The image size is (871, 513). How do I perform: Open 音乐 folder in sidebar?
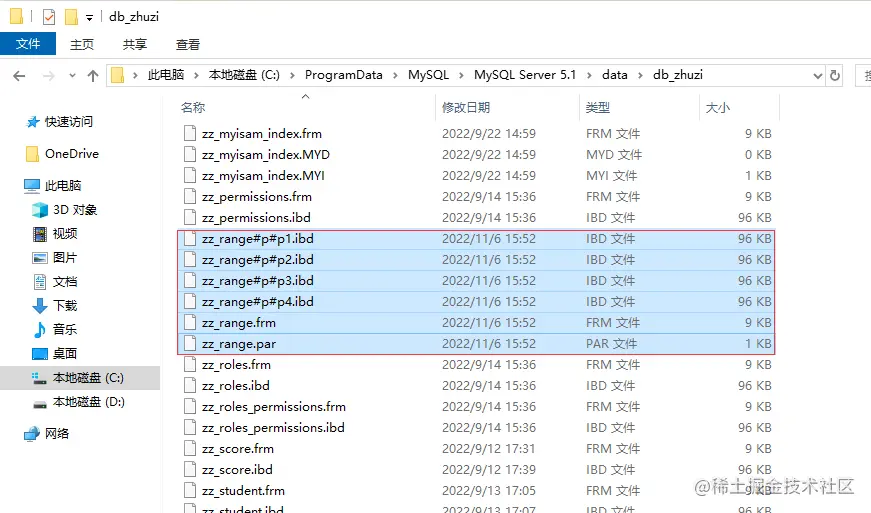pos(64,329)
